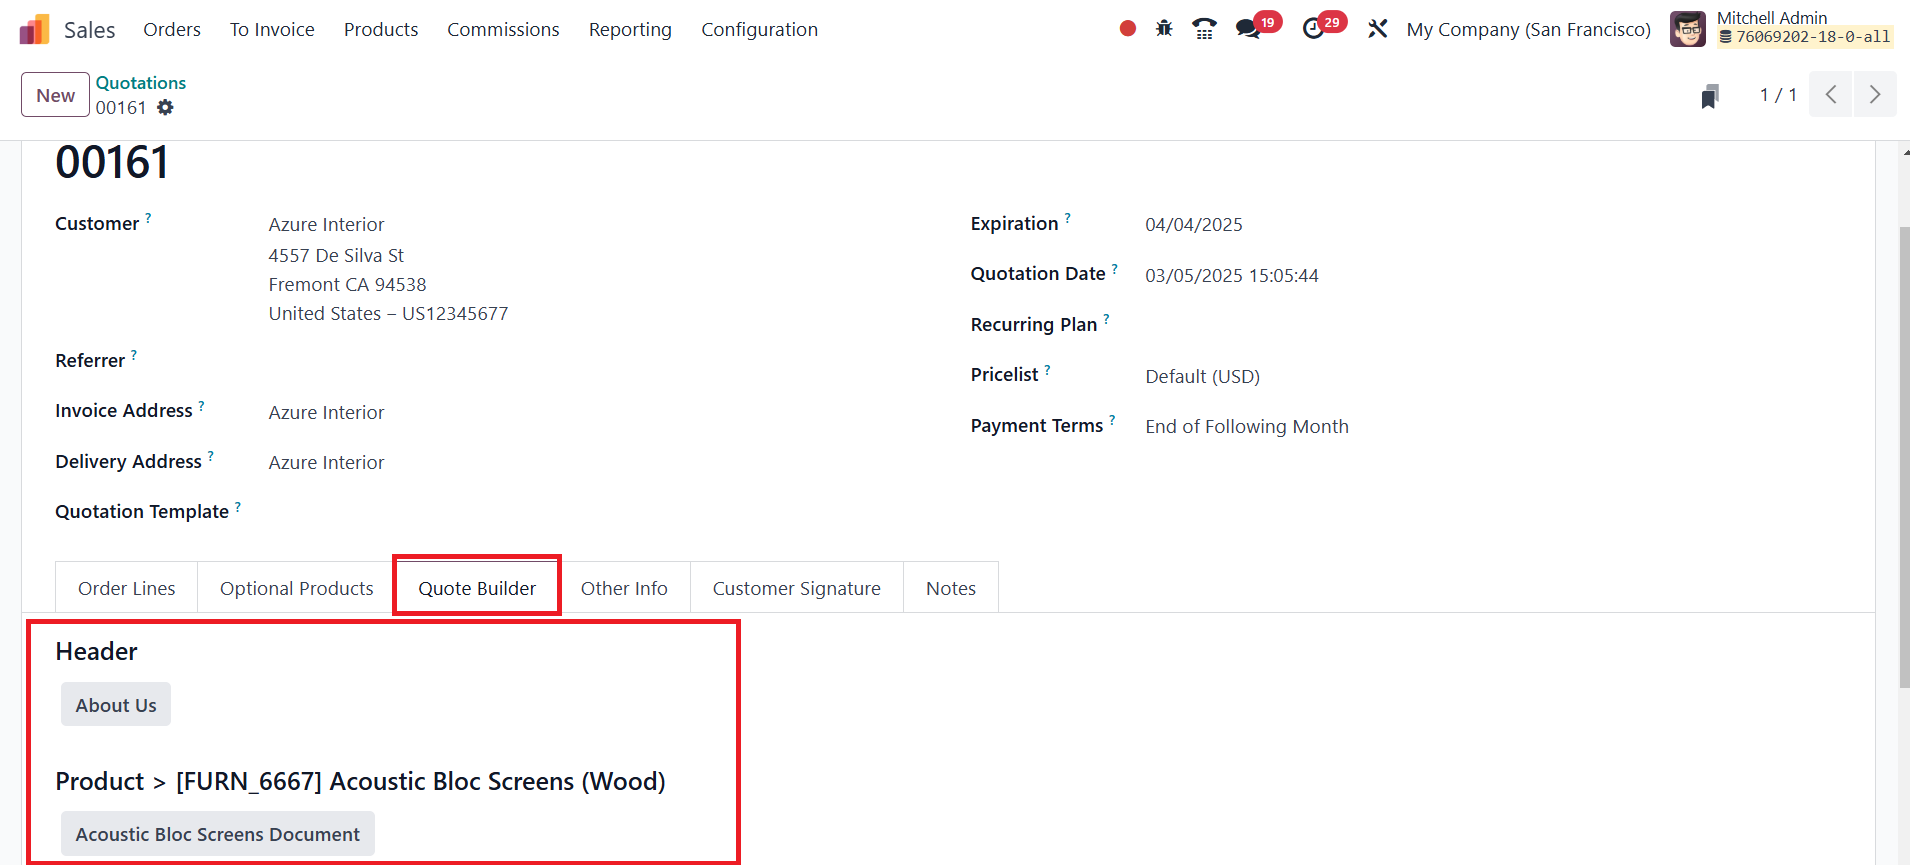This screenshot has height=865, width=1910.
Task: Open the Configuration menu
Action: [x=760, y=30]
